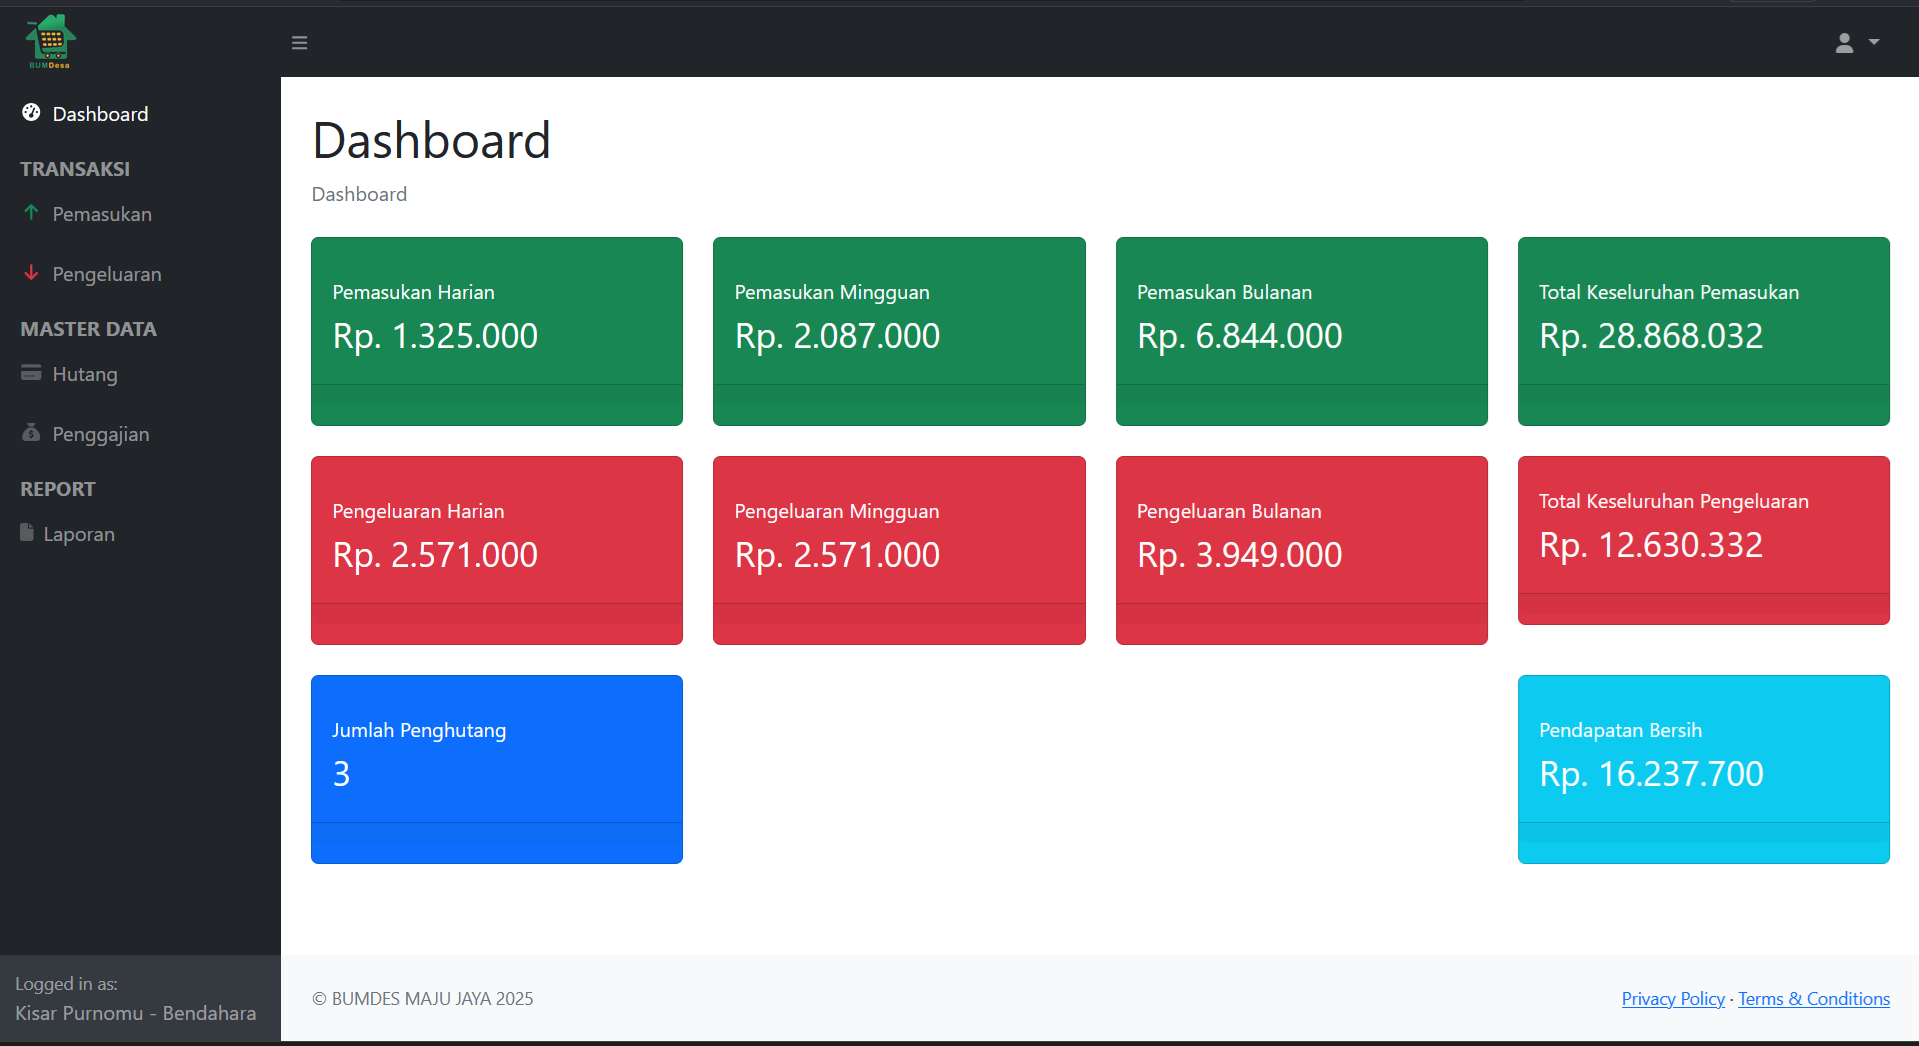Viewport: 1919px width, 1046px height.
Task: Click the Pengeluaran Harian label
Action: [x=418, y=511]
